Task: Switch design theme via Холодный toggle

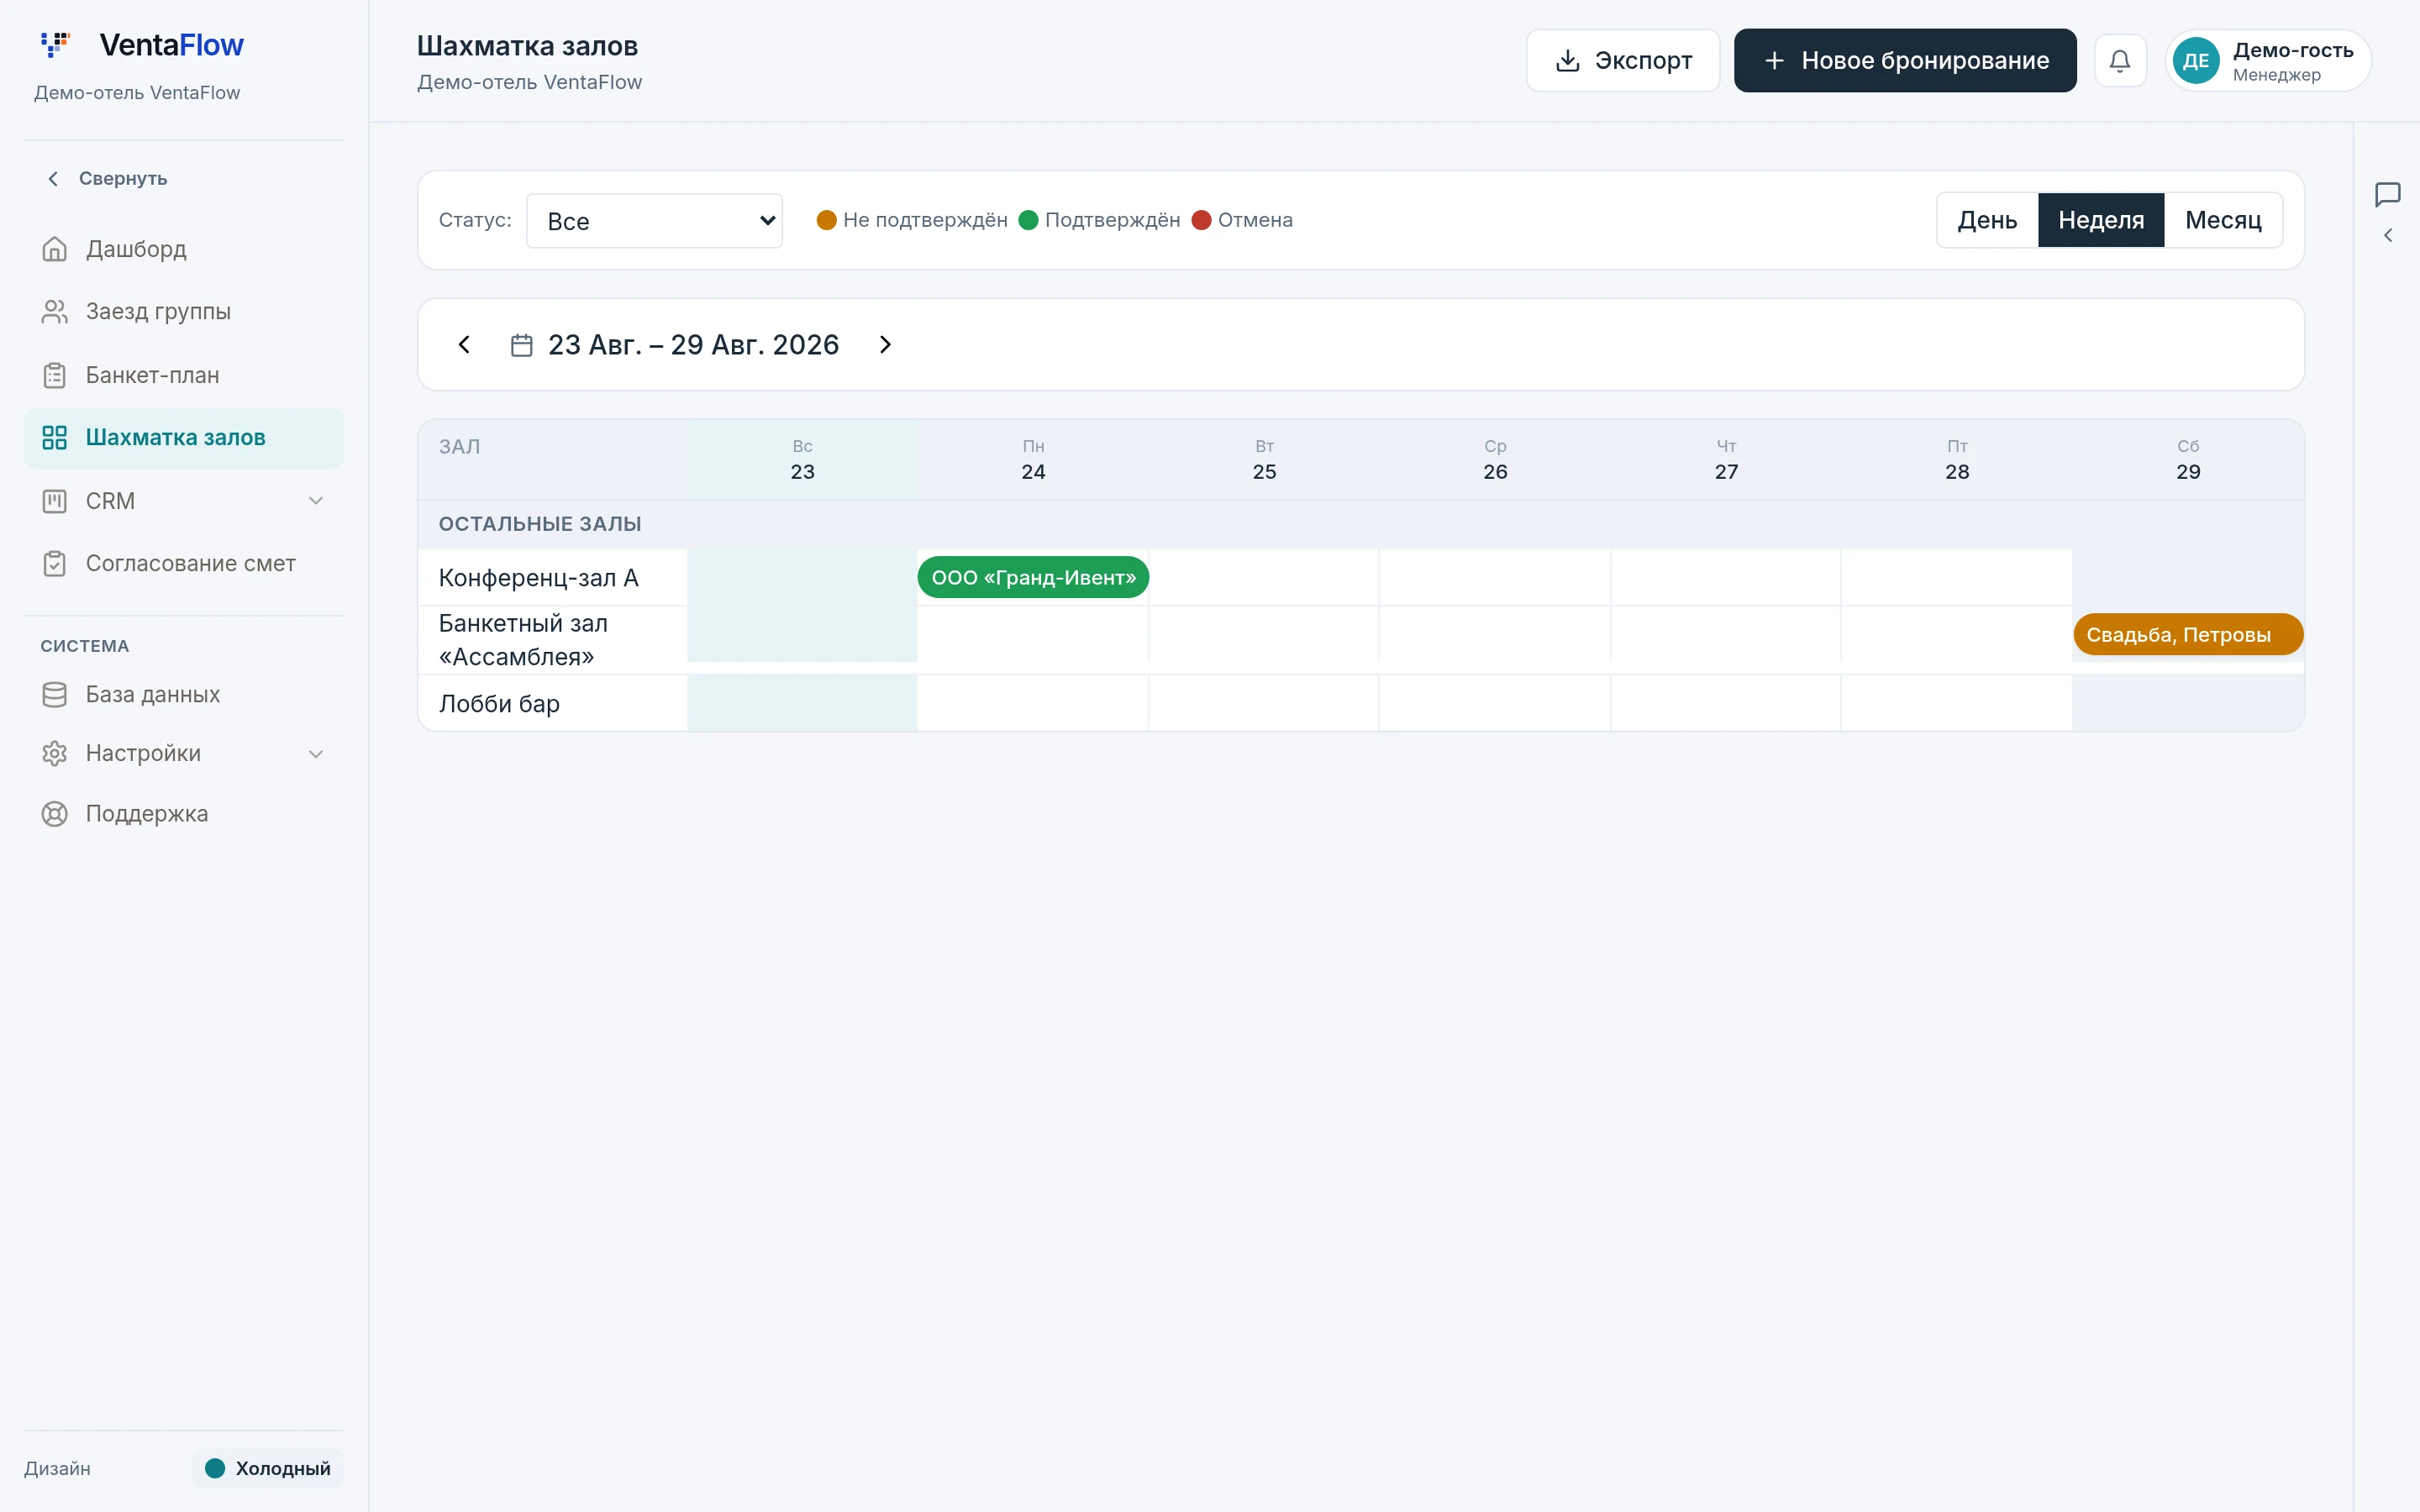Action: tap(268, 1468)
